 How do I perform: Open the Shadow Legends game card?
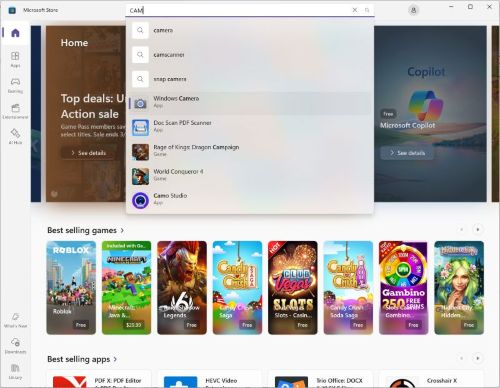182,288
